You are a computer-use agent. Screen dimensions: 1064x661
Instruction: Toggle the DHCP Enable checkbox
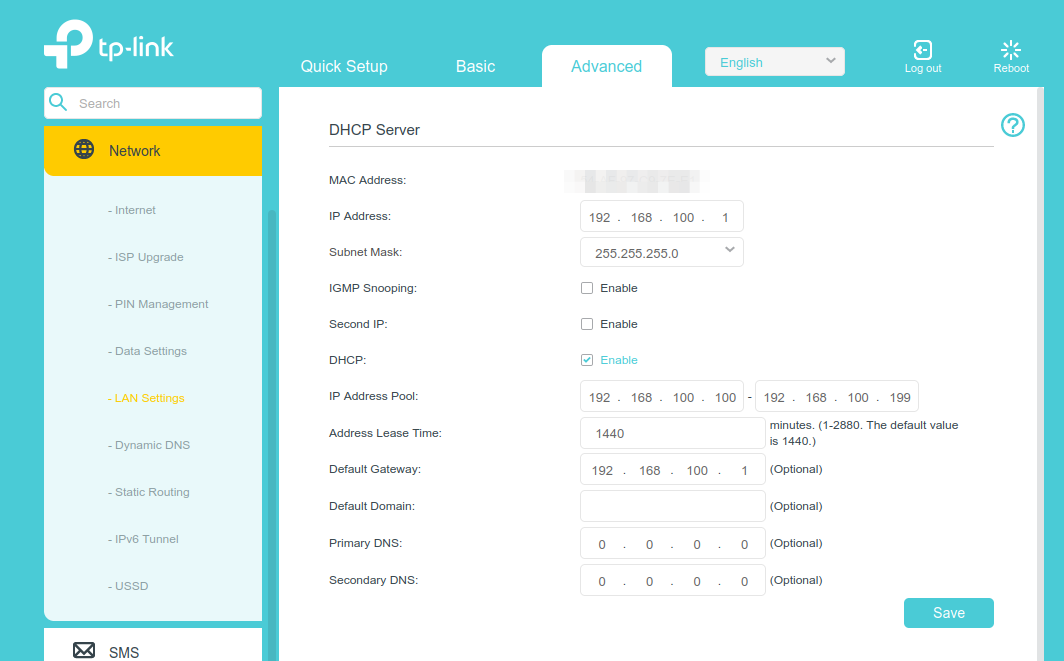(x=587, y=360)
